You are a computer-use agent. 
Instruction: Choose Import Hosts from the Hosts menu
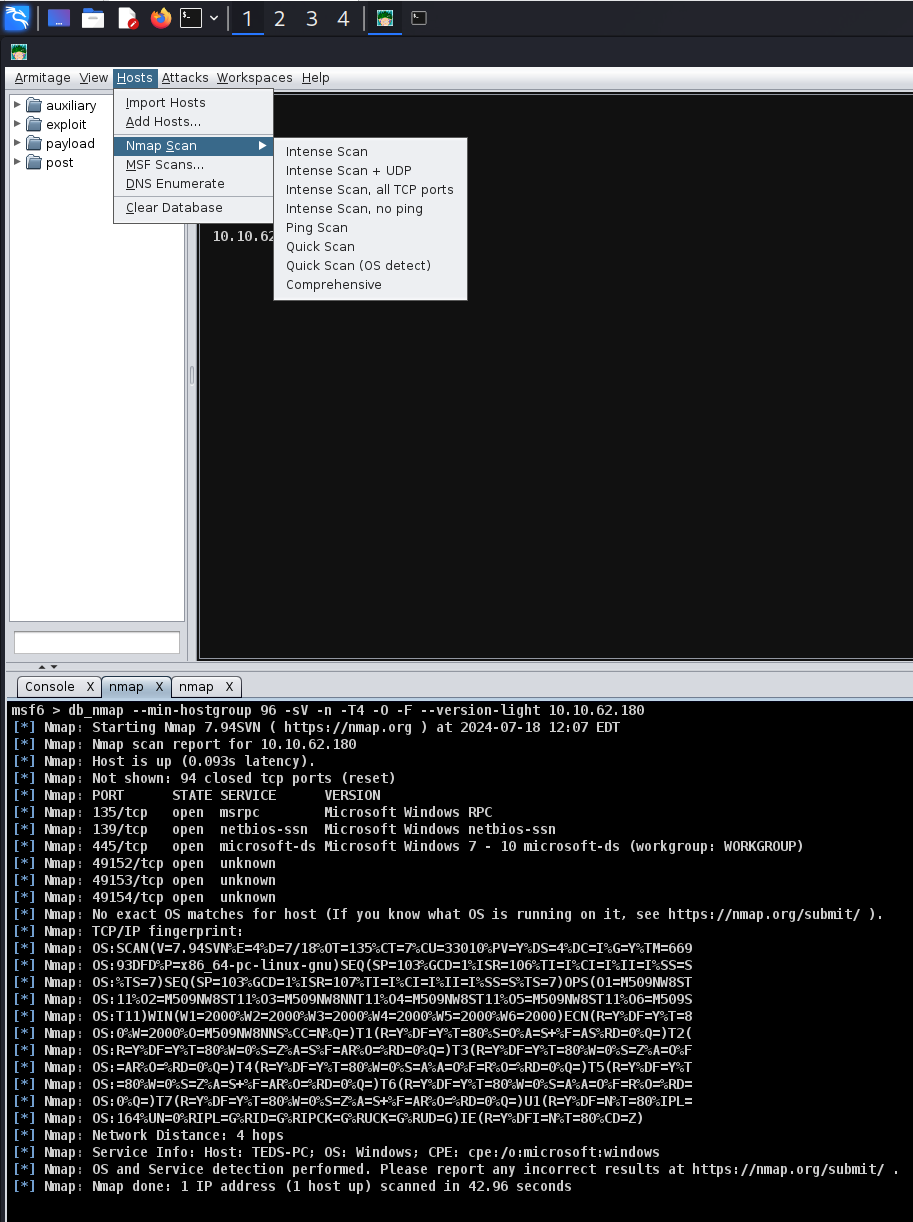pyautogui.click(x=193, y=103)
